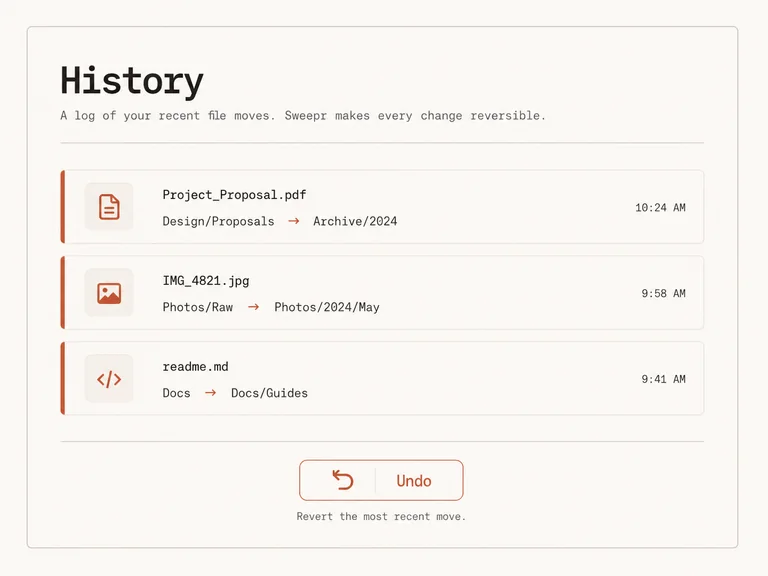
Task: Click the 'Revert the most recent move.' caption
Action: pos(381,516)
